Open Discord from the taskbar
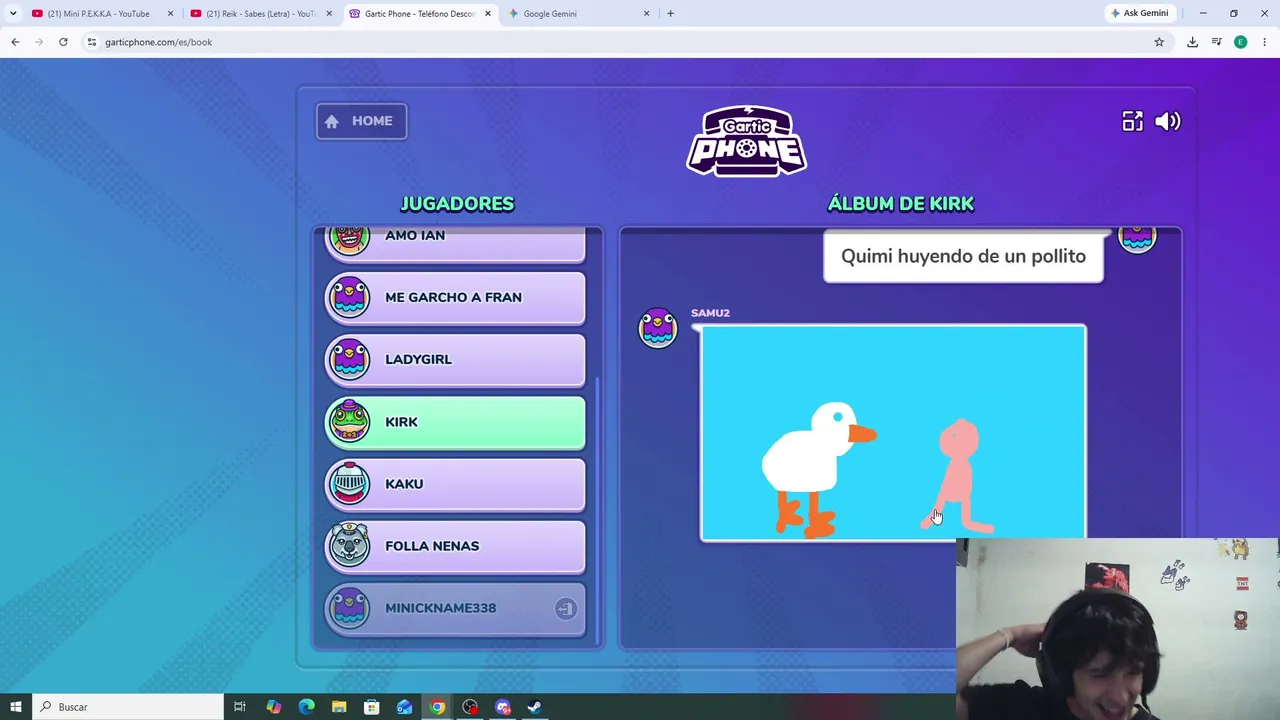 click(x=502, y=707)
